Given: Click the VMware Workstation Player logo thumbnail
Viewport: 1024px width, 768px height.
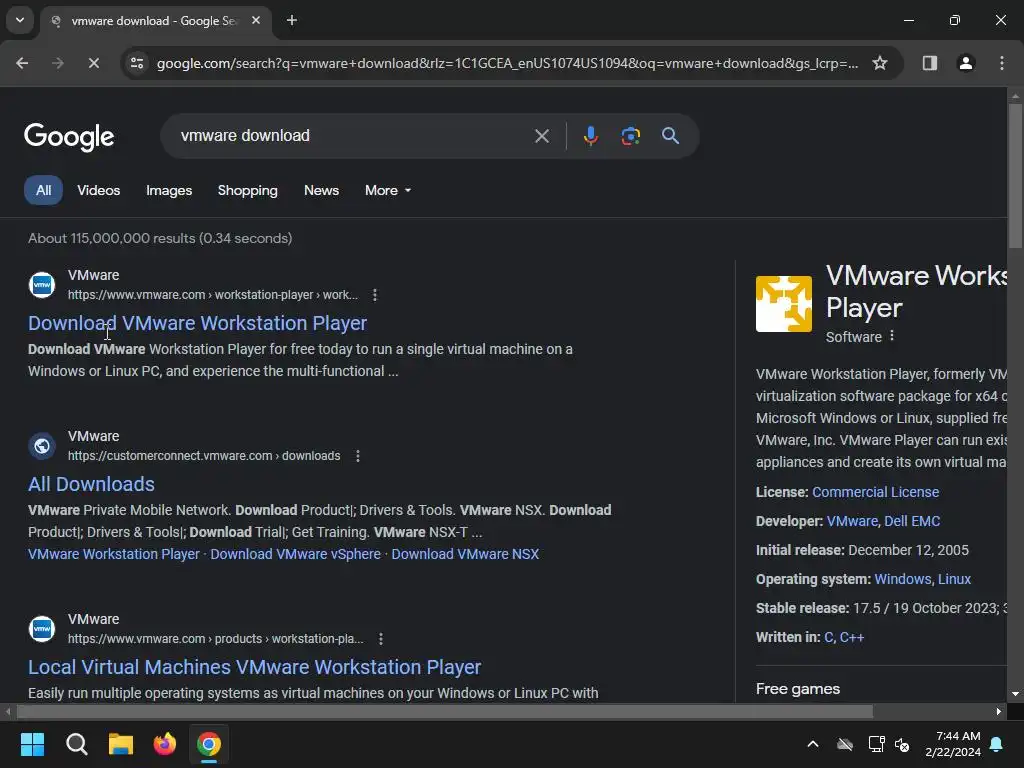Looking at the screenshot, I should [x=784, y=304].
